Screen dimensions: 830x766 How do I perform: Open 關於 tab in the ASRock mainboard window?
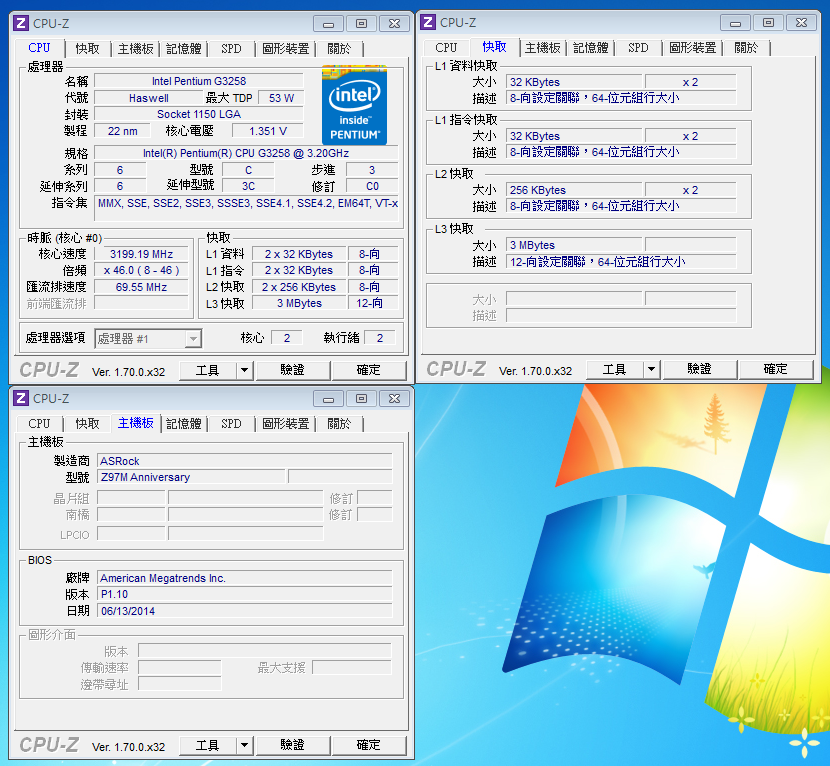[x=339, y=423]
